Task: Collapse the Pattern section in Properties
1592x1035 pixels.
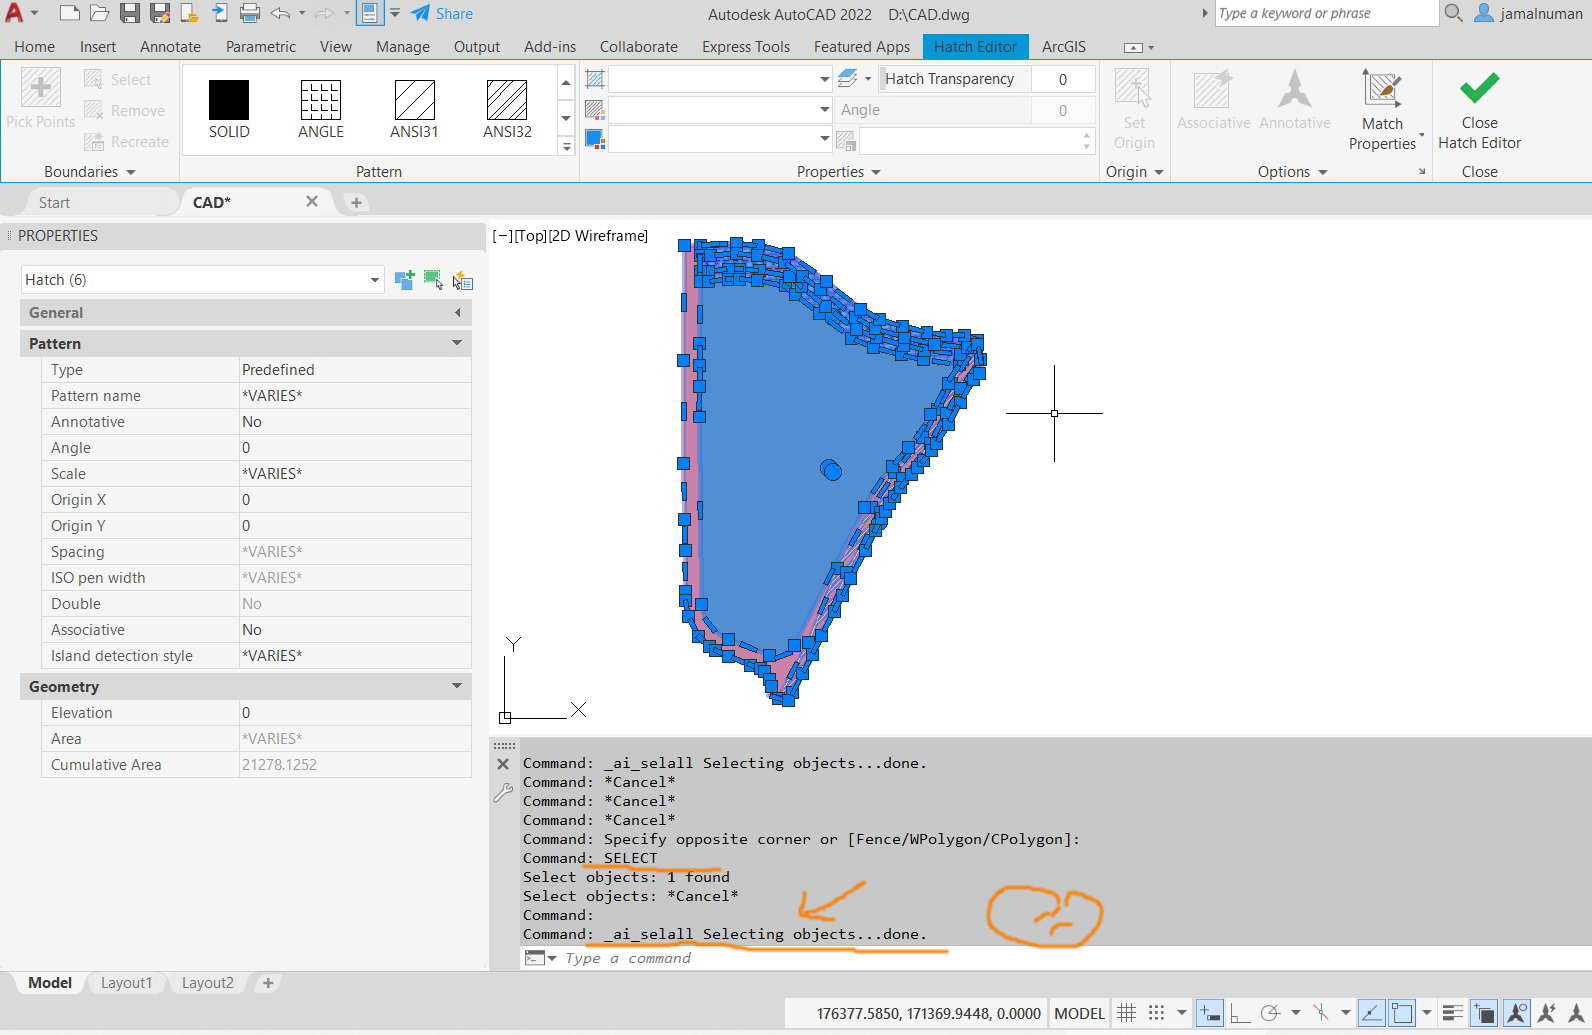Action: (457, 343)
